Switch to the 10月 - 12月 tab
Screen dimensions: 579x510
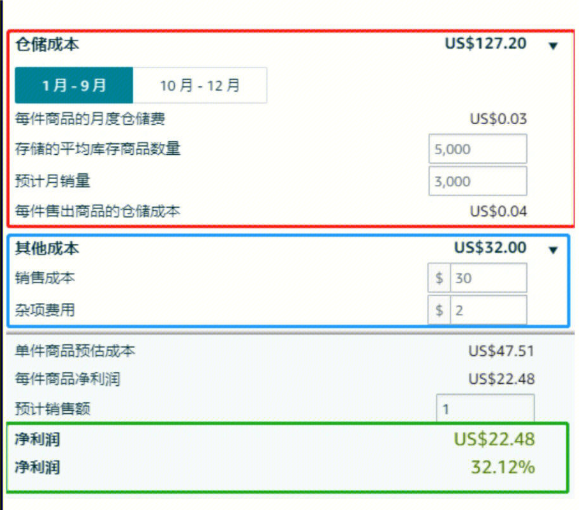coord(200,85)
